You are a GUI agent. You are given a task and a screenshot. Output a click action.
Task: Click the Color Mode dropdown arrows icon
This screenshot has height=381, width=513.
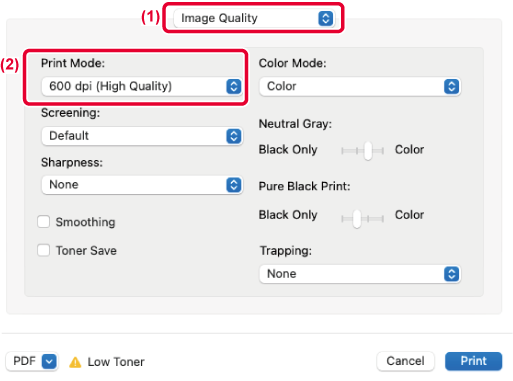tap(452, 87)
